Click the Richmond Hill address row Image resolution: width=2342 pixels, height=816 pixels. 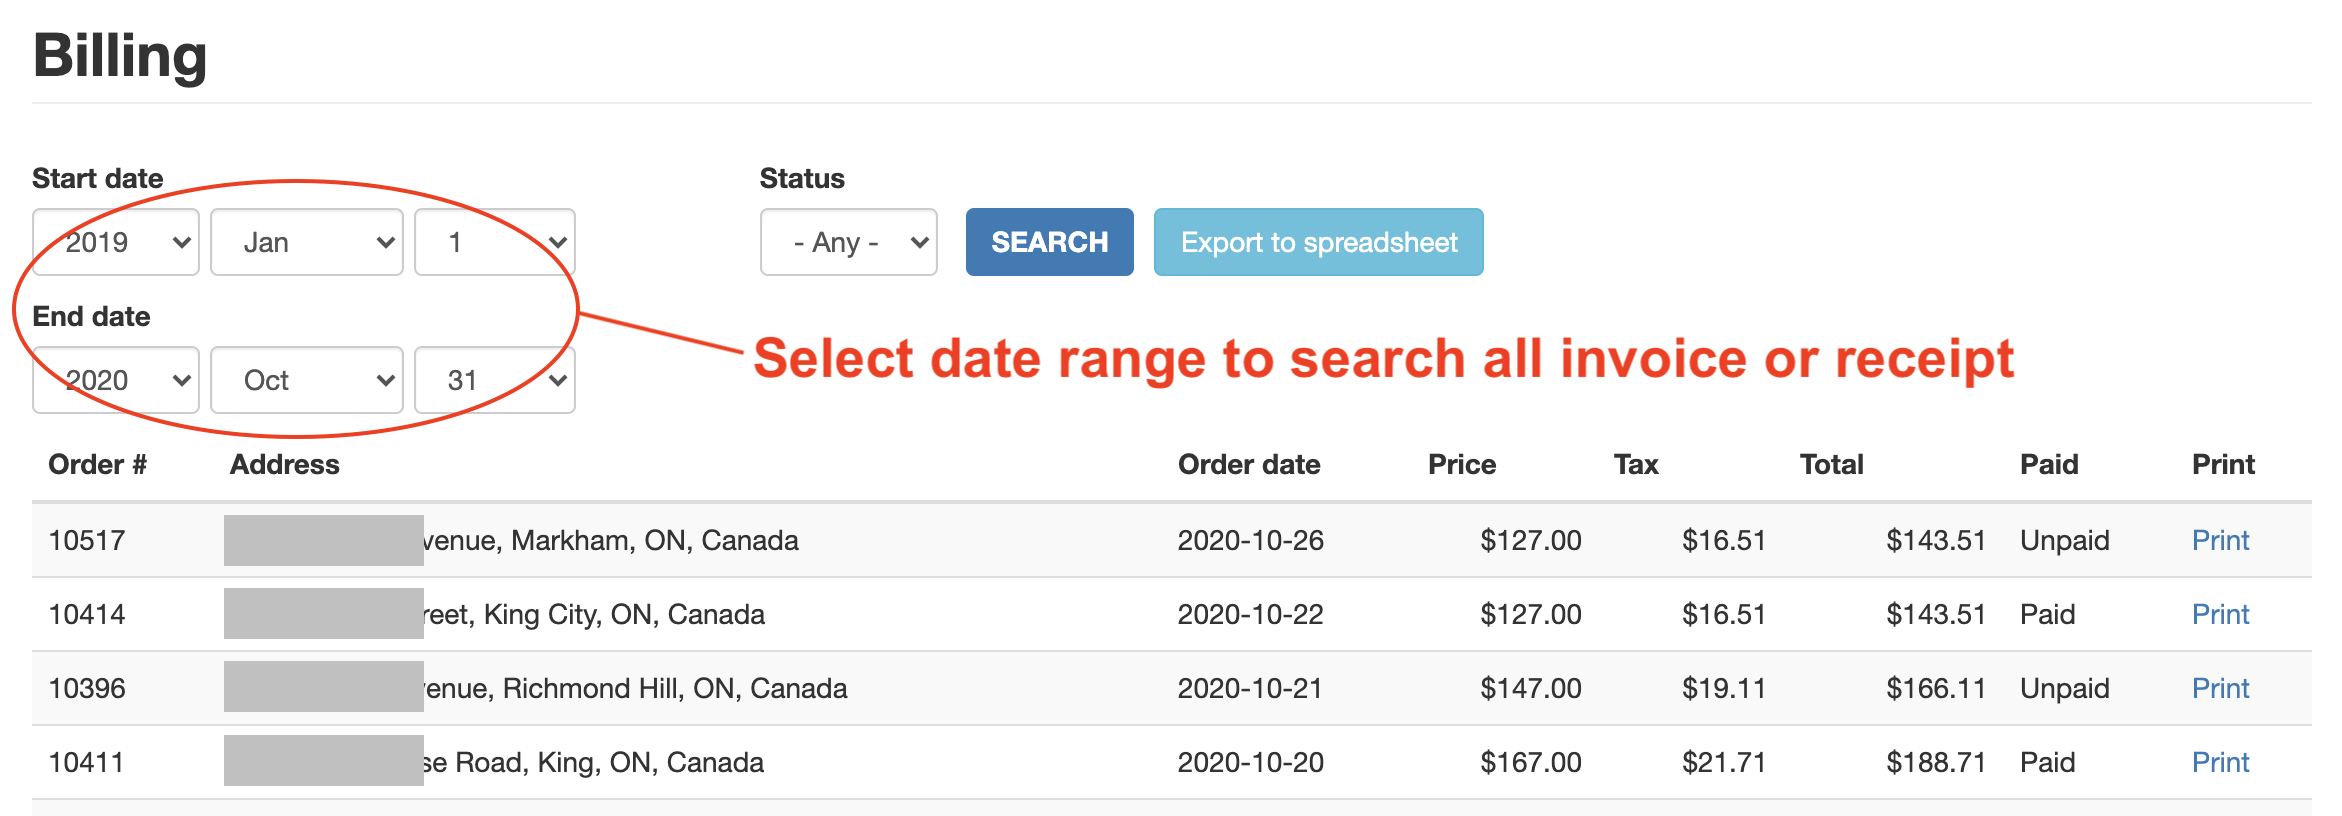[x=634, y=688]
